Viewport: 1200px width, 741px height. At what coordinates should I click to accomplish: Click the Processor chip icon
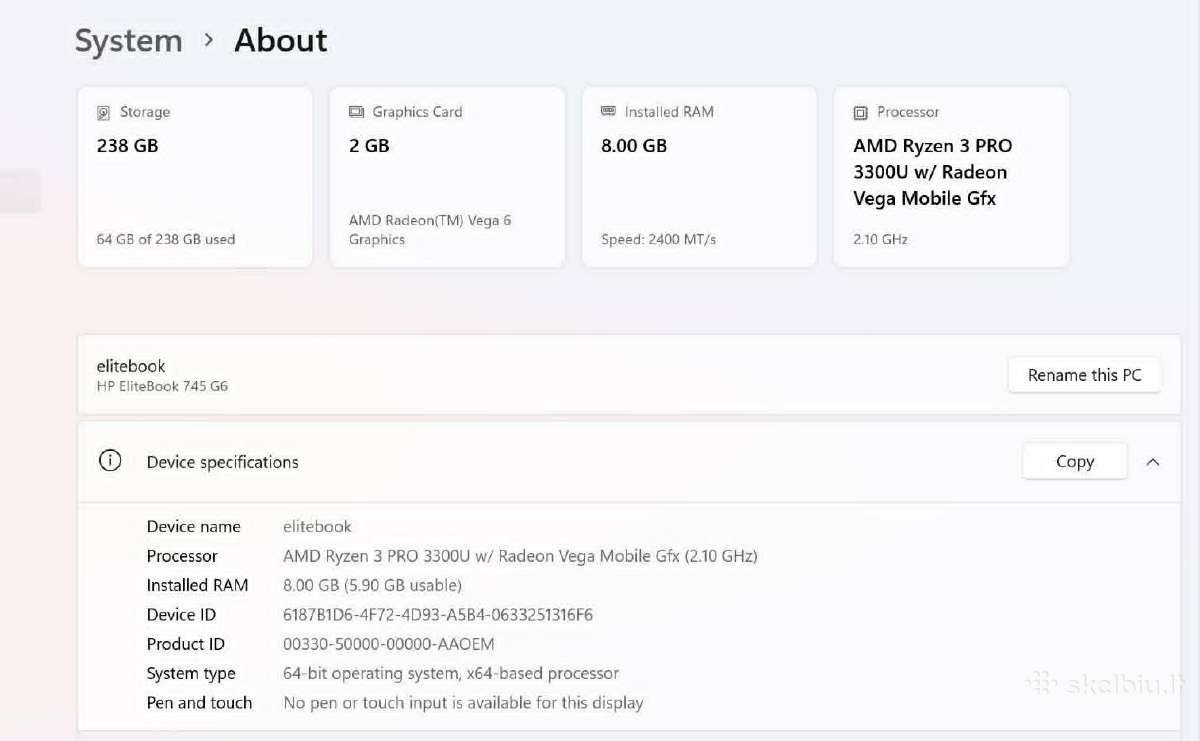pyautogui.click(x=860, y=112)
